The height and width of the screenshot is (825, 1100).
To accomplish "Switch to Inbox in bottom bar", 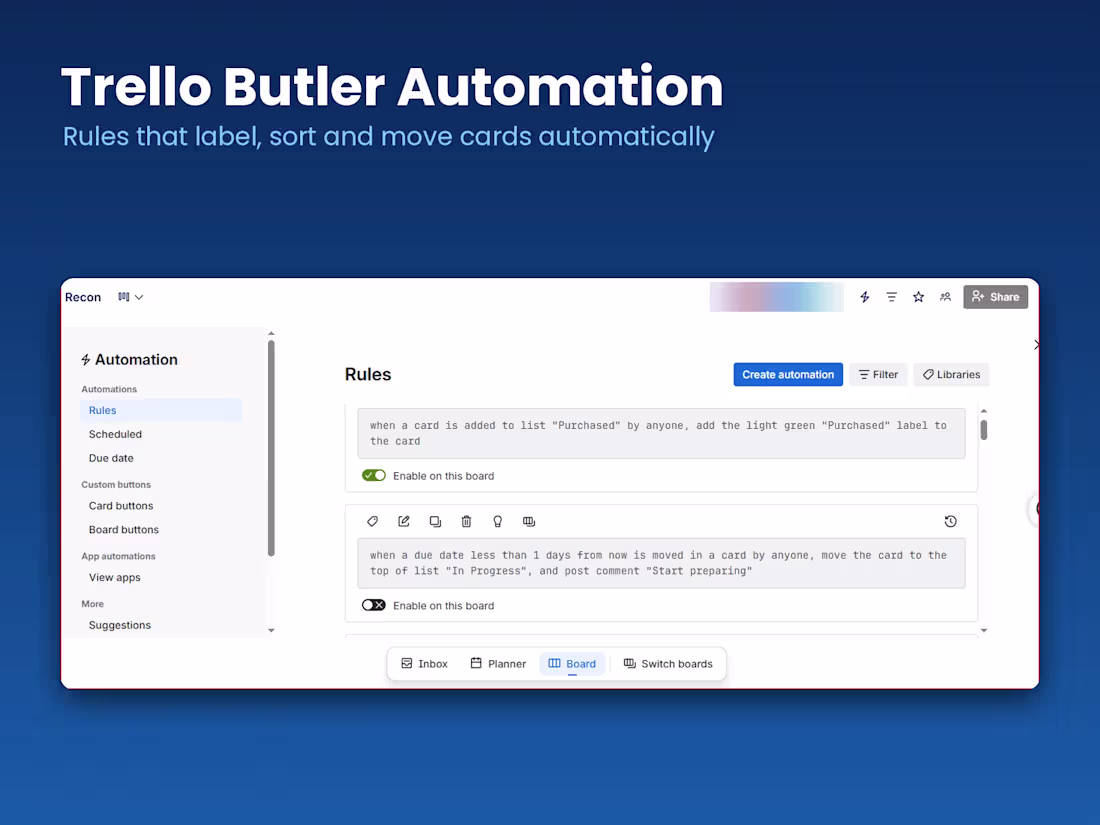I will (x=424, y=664).
